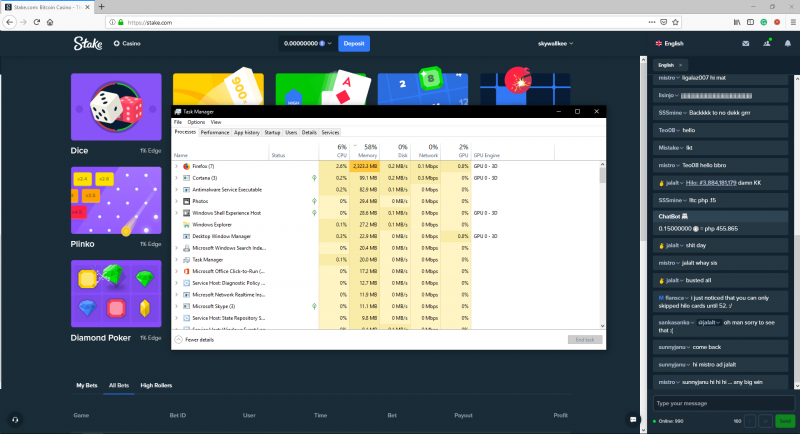Open the Firefox hamburger menu
Viewport: 800px width, 434px height.
(793, 22)
